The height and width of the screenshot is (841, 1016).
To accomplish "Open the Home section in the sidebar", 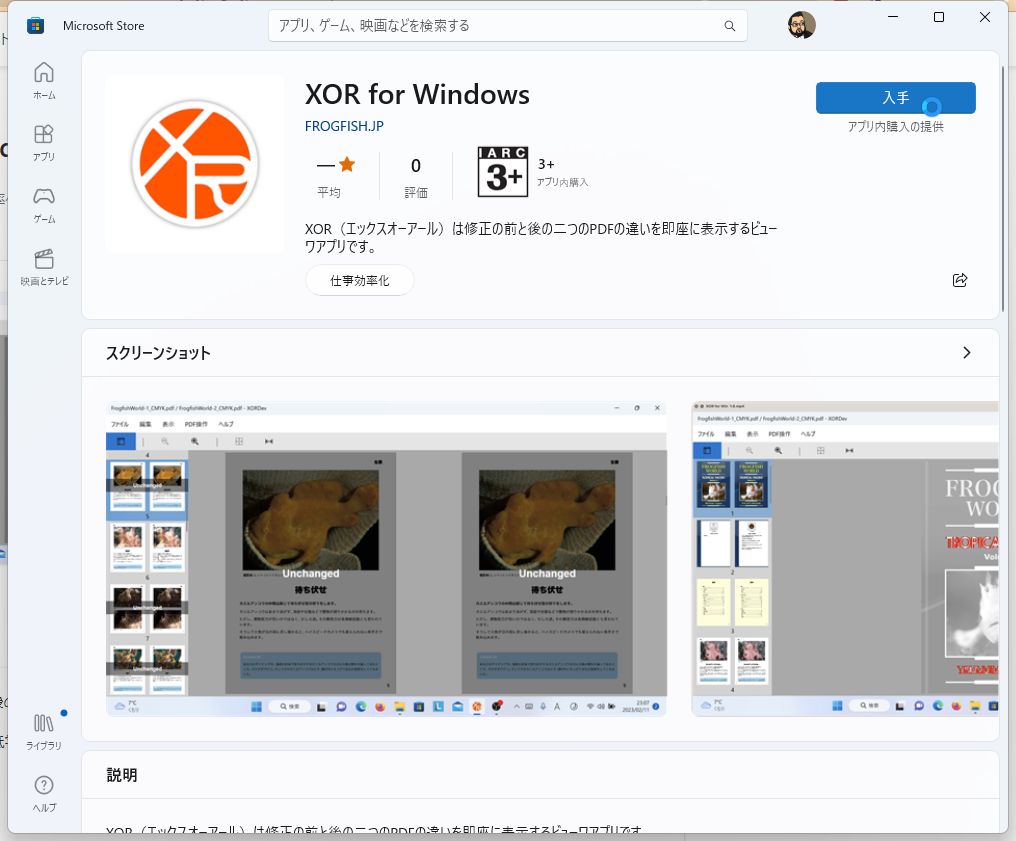I will 43,81.
